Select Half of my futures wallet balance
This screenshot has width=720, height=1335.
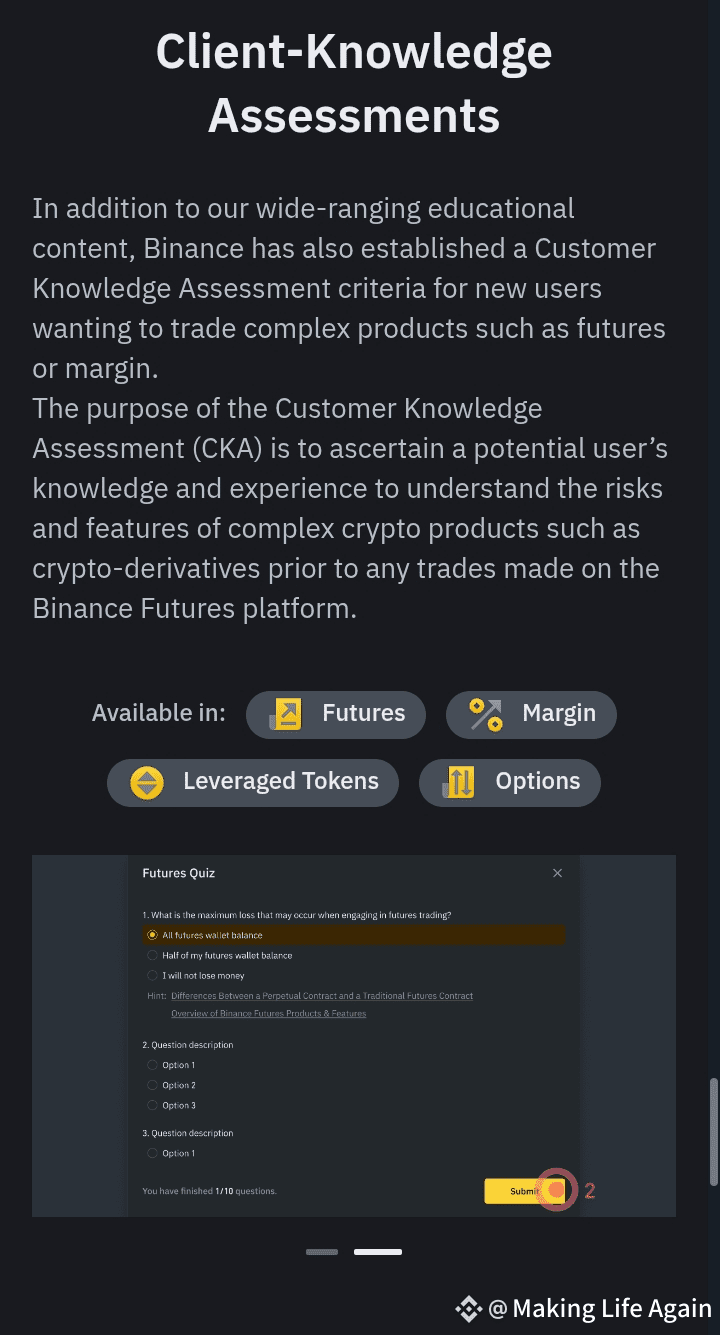coord(219,955)
